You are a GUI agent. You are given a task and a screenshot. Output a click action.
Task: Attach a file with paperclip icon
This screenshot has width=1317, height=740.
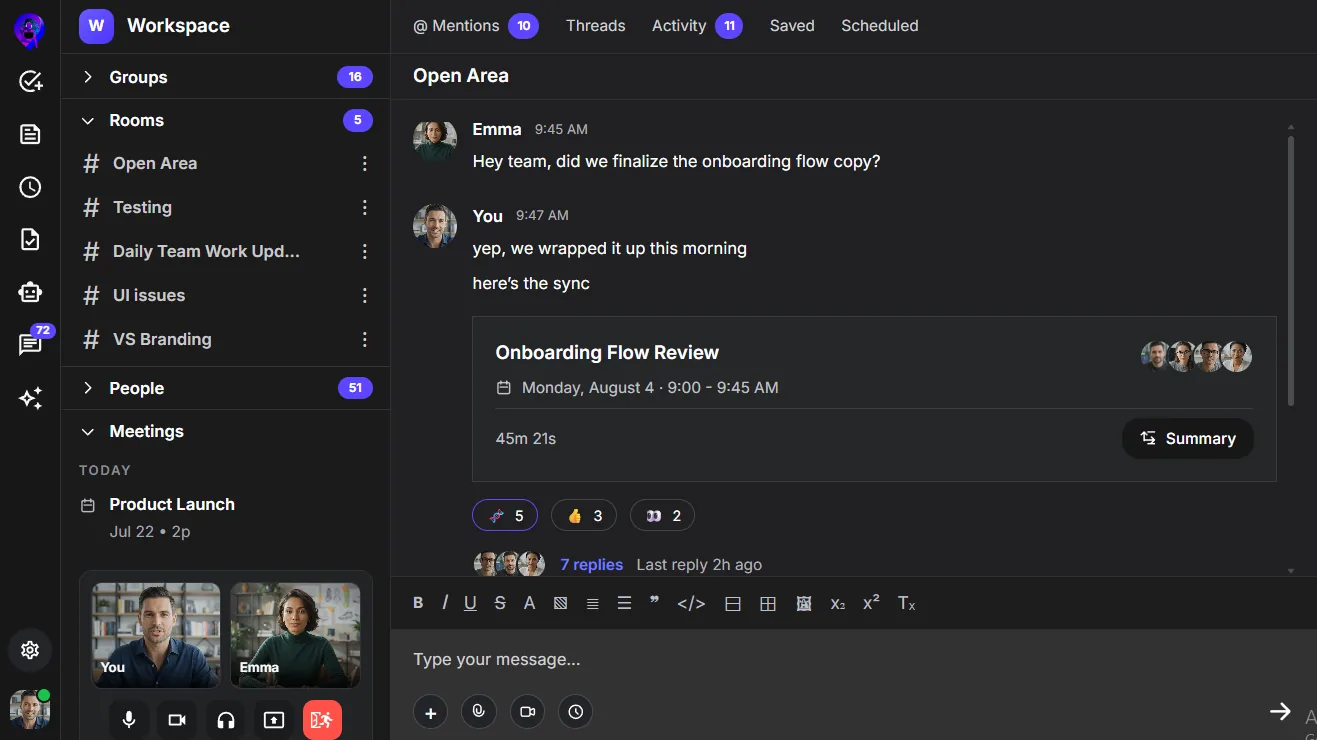tap(479, 712)
